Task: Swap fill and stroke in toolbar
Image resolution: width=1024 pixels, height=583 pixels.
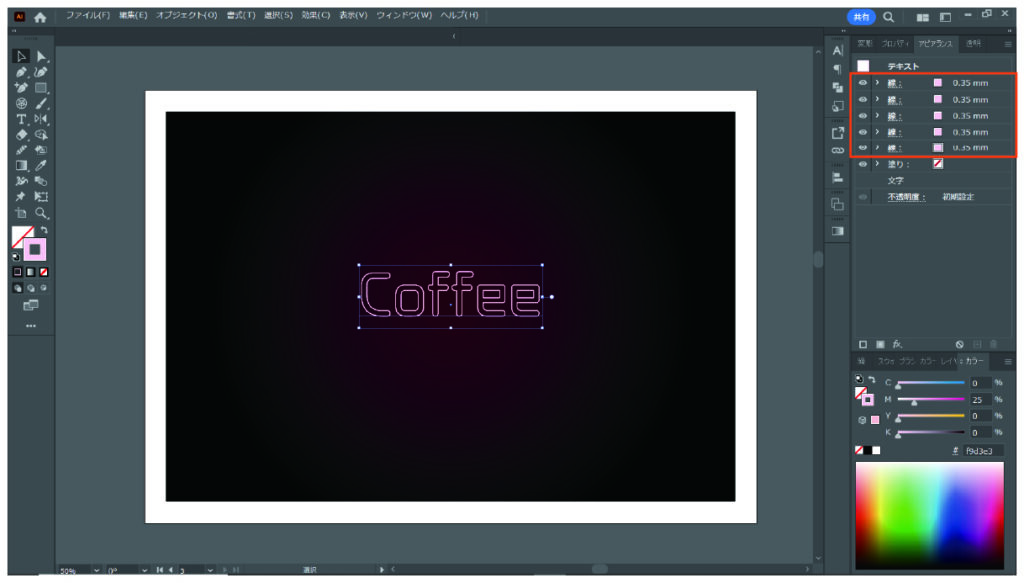Action: tap(44, 230)
